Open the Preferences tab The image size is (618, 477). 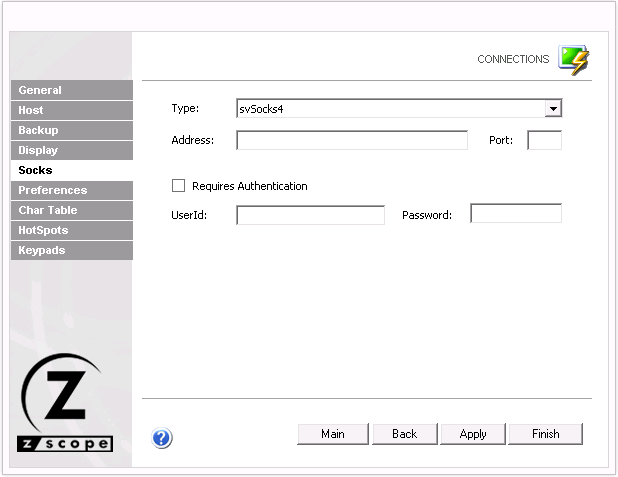click(72, 190)
